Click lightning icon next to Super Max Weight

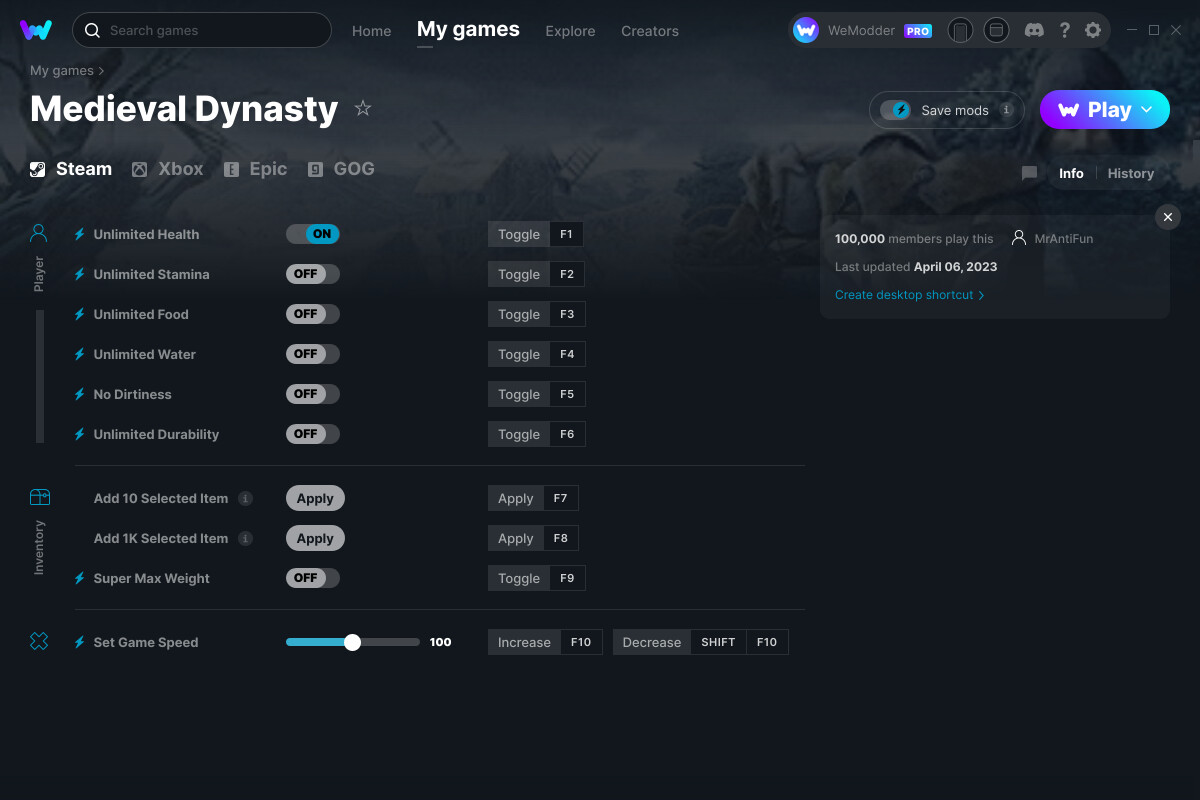click(x=80, y=578)
